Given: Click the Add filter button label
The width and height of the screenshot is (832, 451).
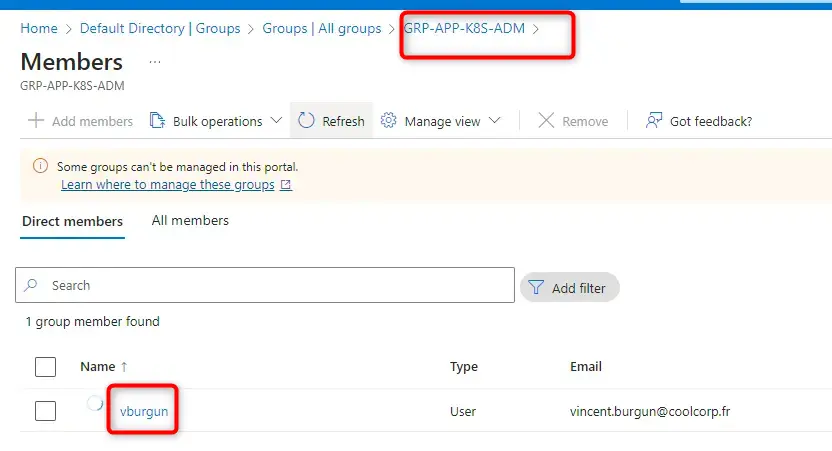Looking at the screenshot, I should click(578, 288).
